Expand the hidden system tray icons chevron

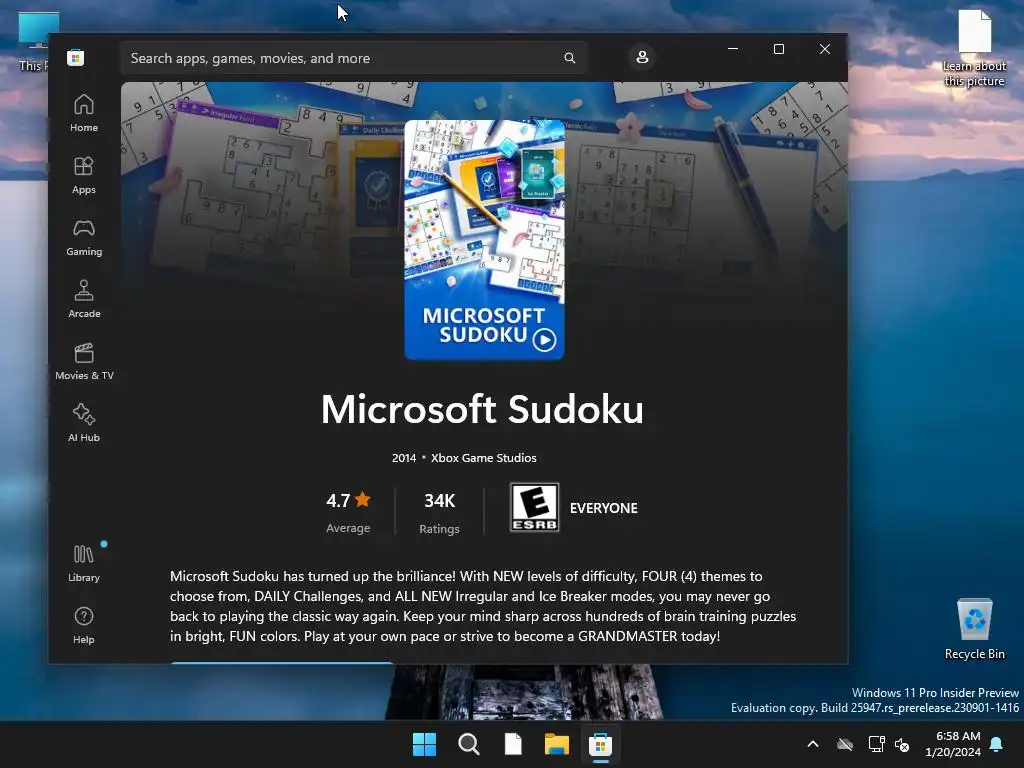point(813,744)
